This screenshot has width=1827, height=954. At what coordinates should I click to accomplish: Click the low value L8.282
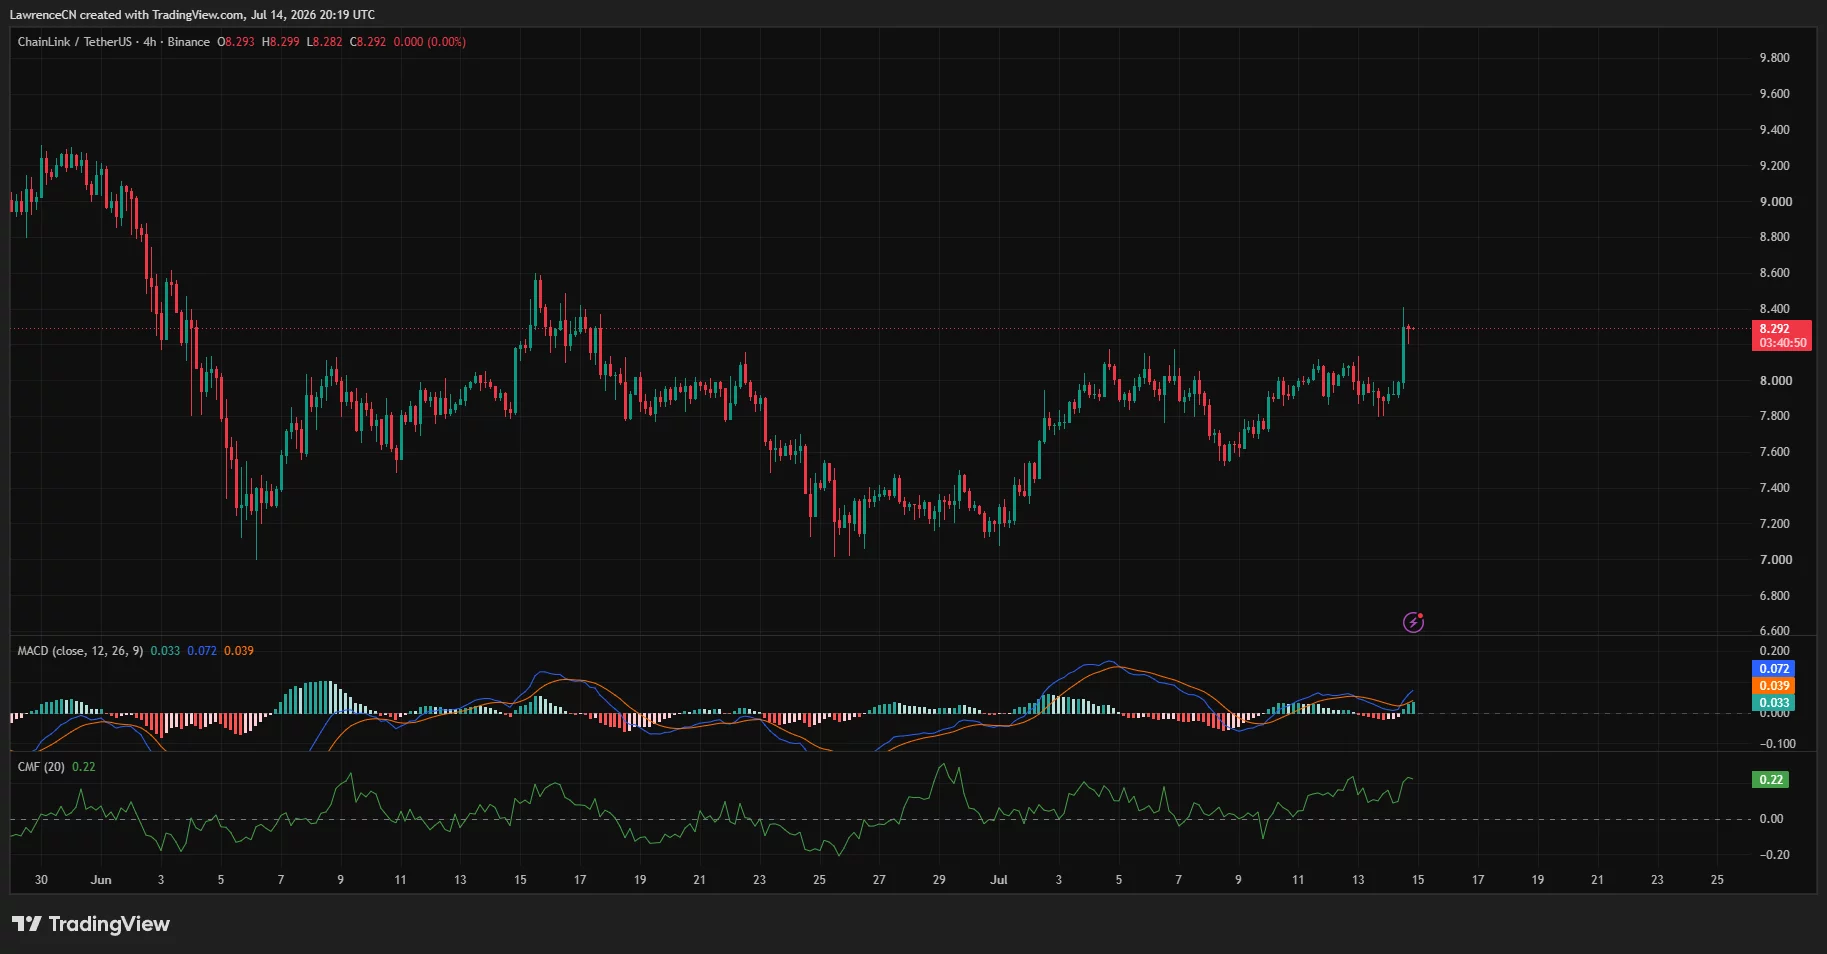click(x=324, y=42)
